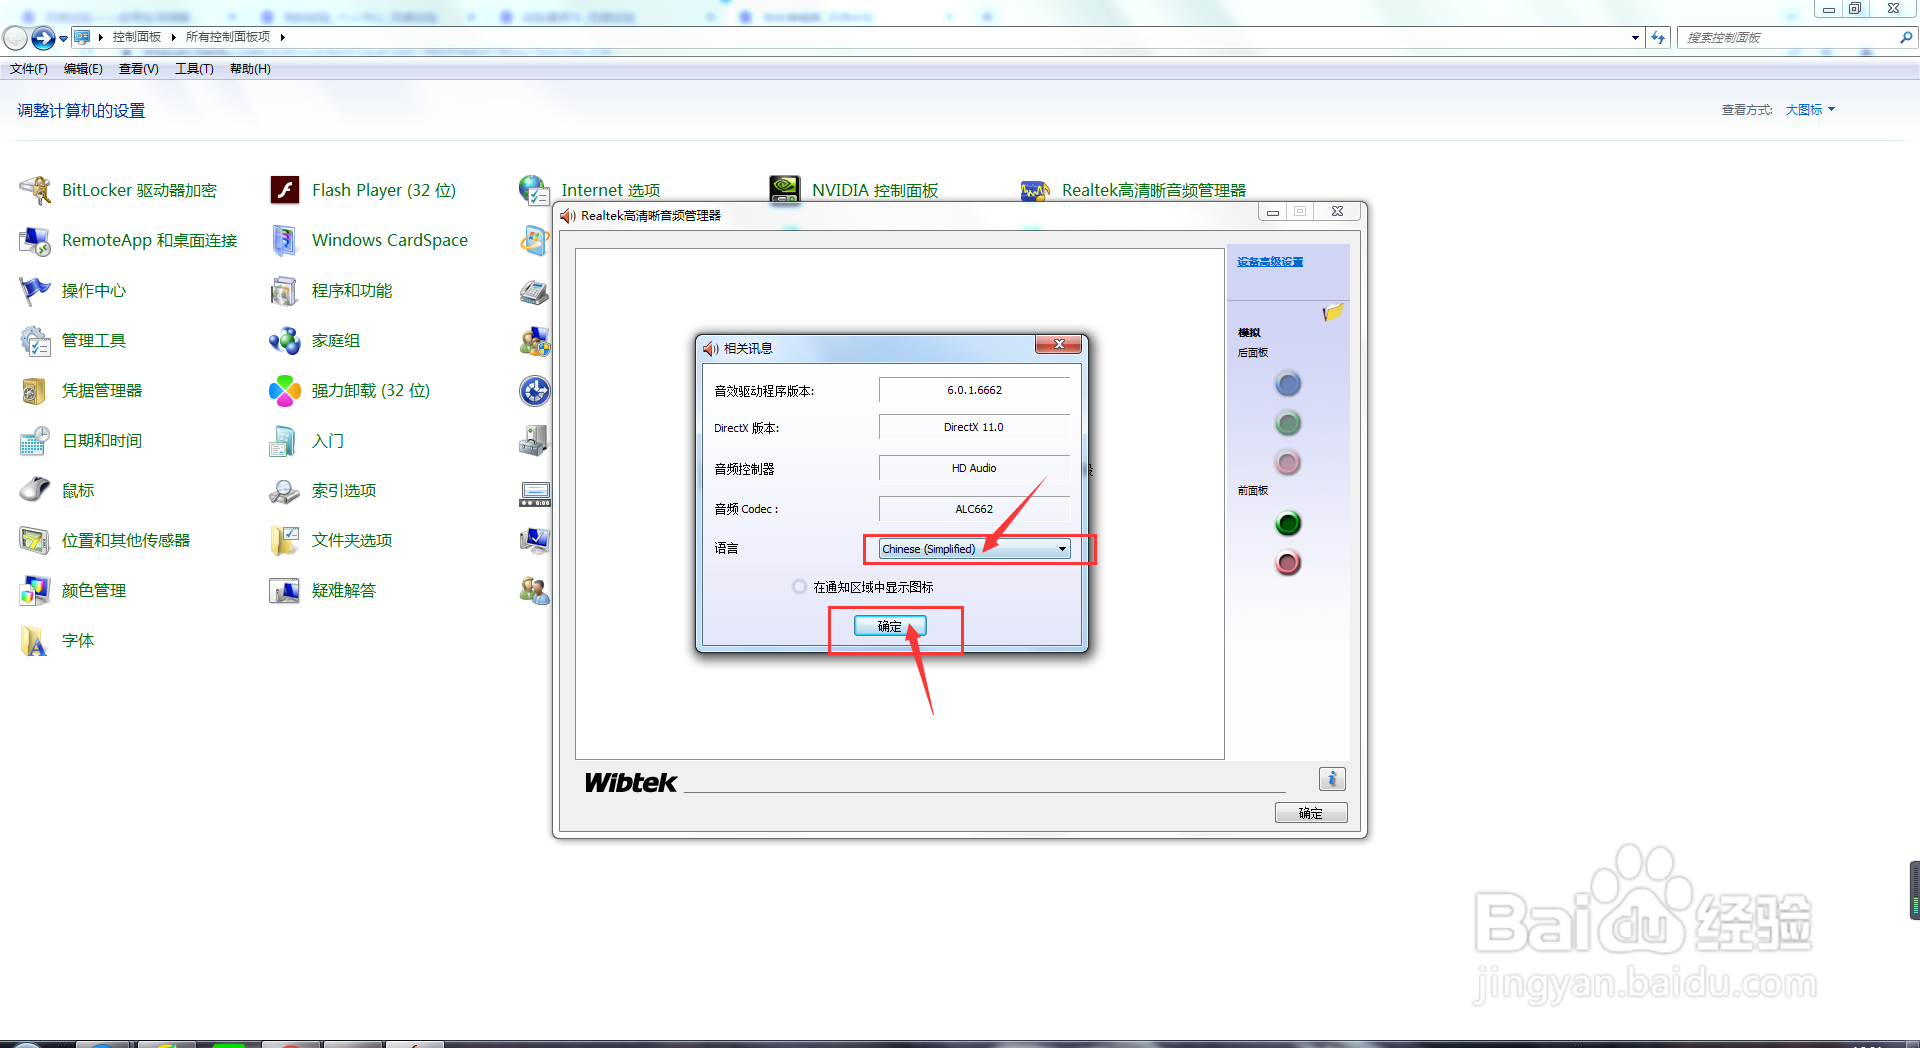
Task: Open 日期和时间 icon
Action: [x=35, y=440]
